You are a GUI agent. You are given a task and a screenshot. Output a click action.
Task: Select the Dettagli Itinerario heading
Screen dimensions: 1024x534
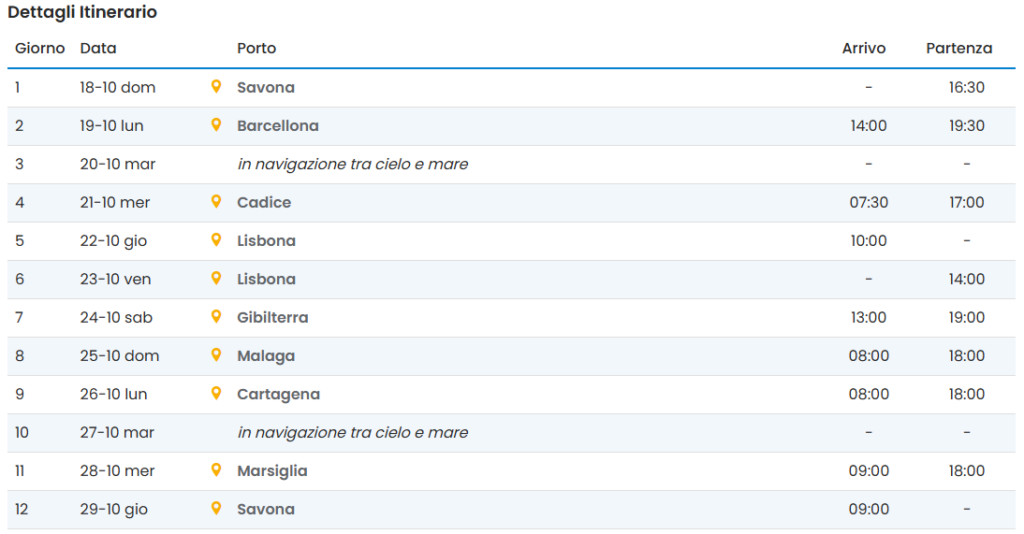pyautogui.click(x=82, y=13)
